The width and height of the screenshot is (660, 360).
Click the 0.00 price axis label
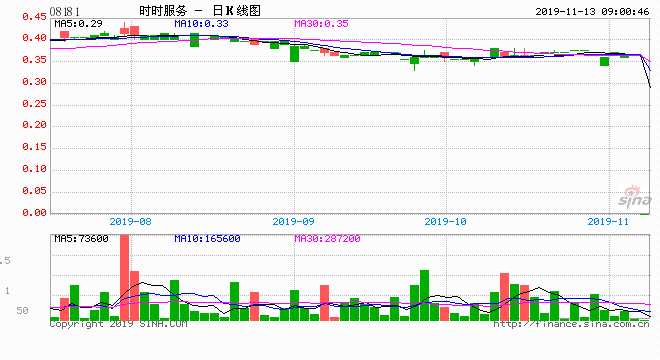click(x=34, y=212)
